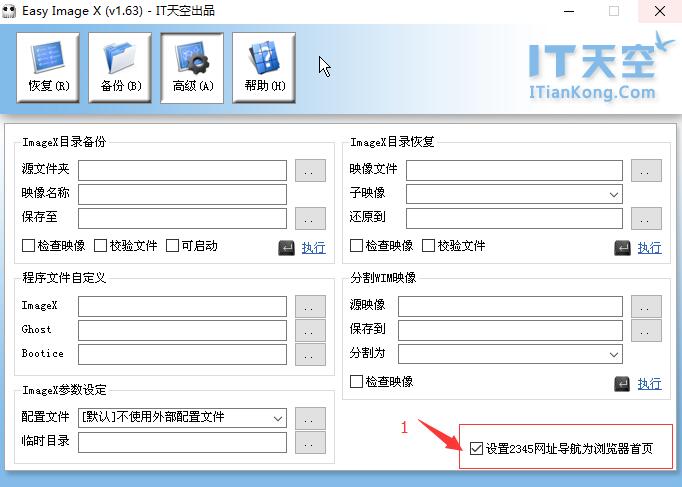682x487 pixels.
Task: Open the 高级(A) advanced section
Action: 192,67
